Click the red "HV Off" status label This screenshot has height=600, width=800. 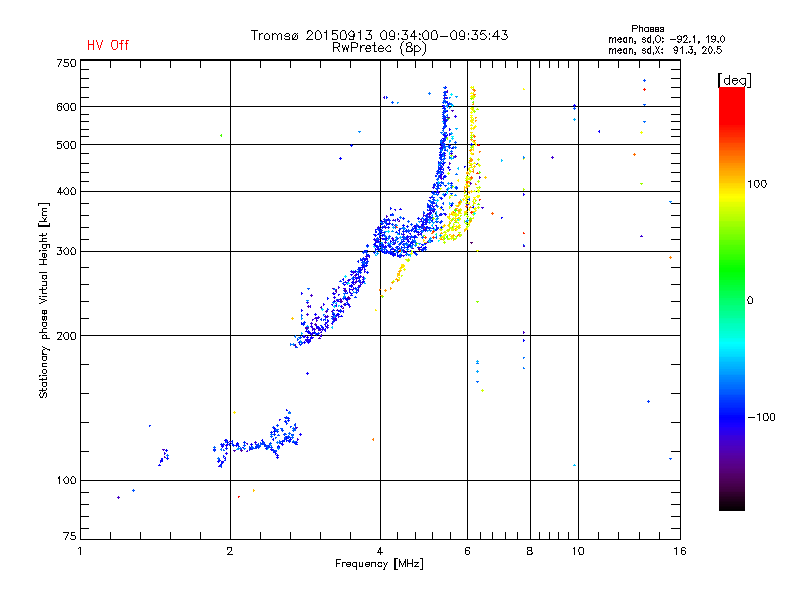(108, 45)
